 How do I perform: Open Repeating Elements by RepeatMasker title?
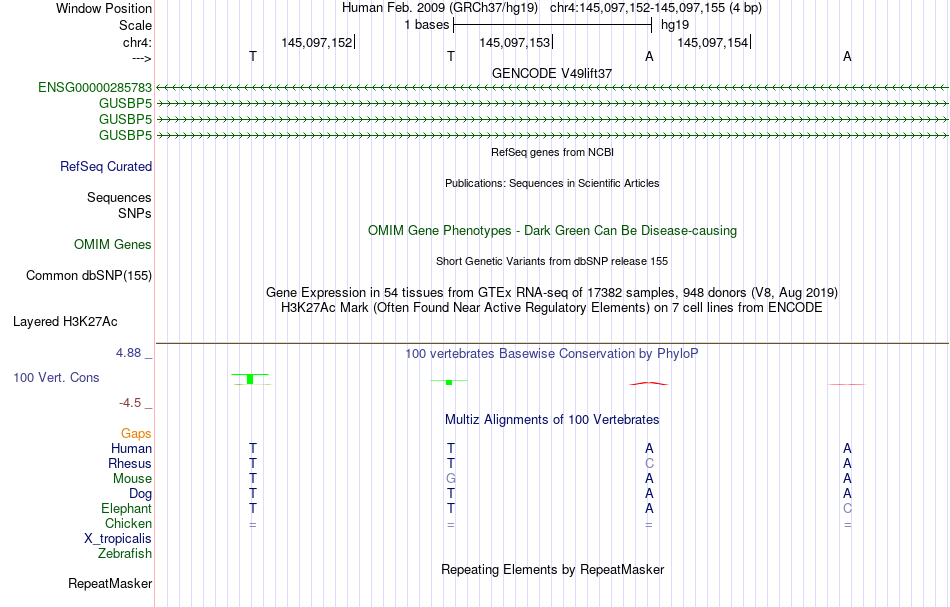click(x=552, y=569)
